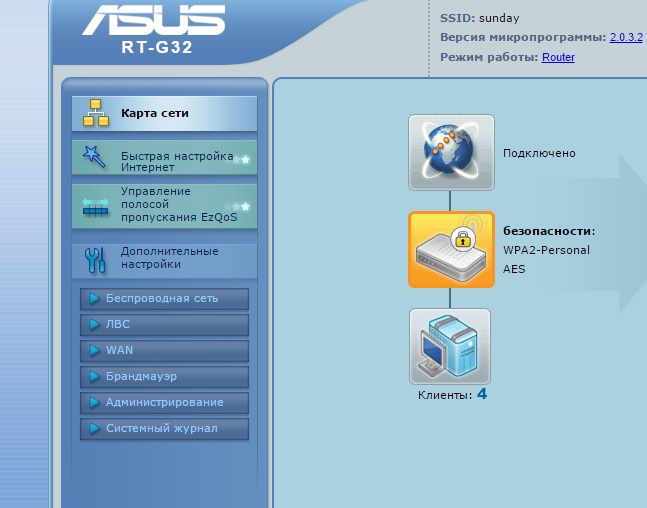
Task: Open the Системный журнал submenu label
Action: [x=162, y=428]
